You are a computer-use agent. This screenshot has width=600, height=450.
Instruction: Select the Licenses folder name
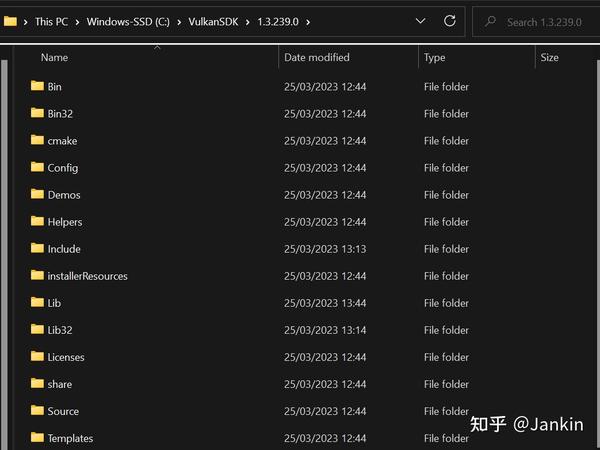click(66, 357)
